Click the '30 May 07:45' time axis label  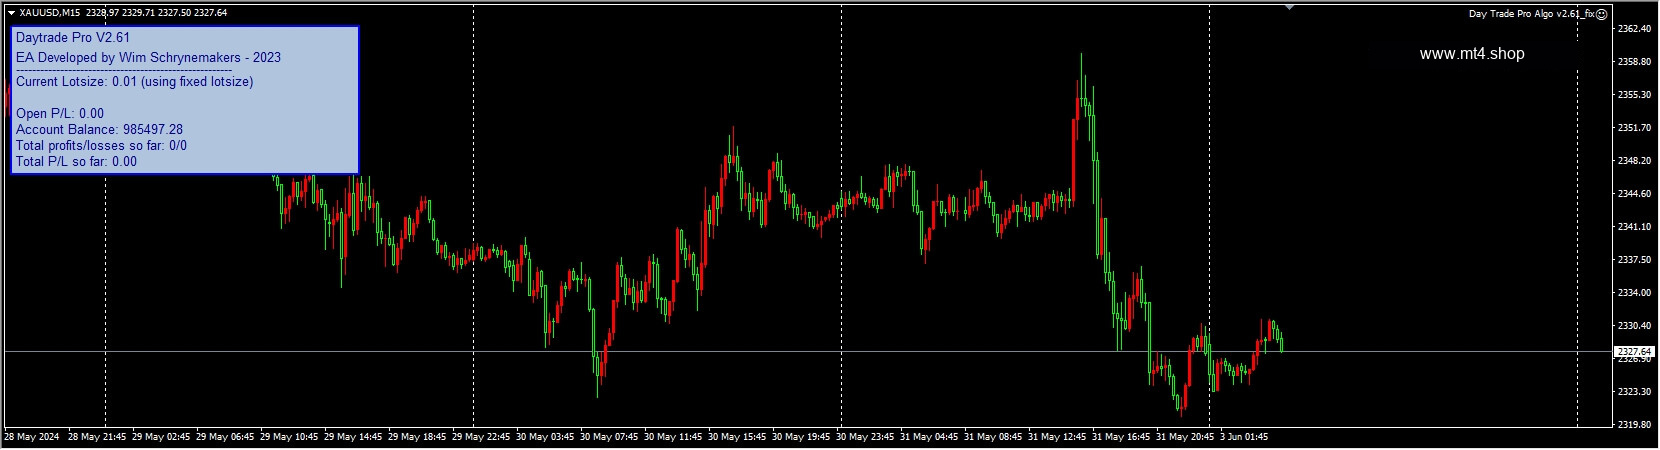point(609,438)
